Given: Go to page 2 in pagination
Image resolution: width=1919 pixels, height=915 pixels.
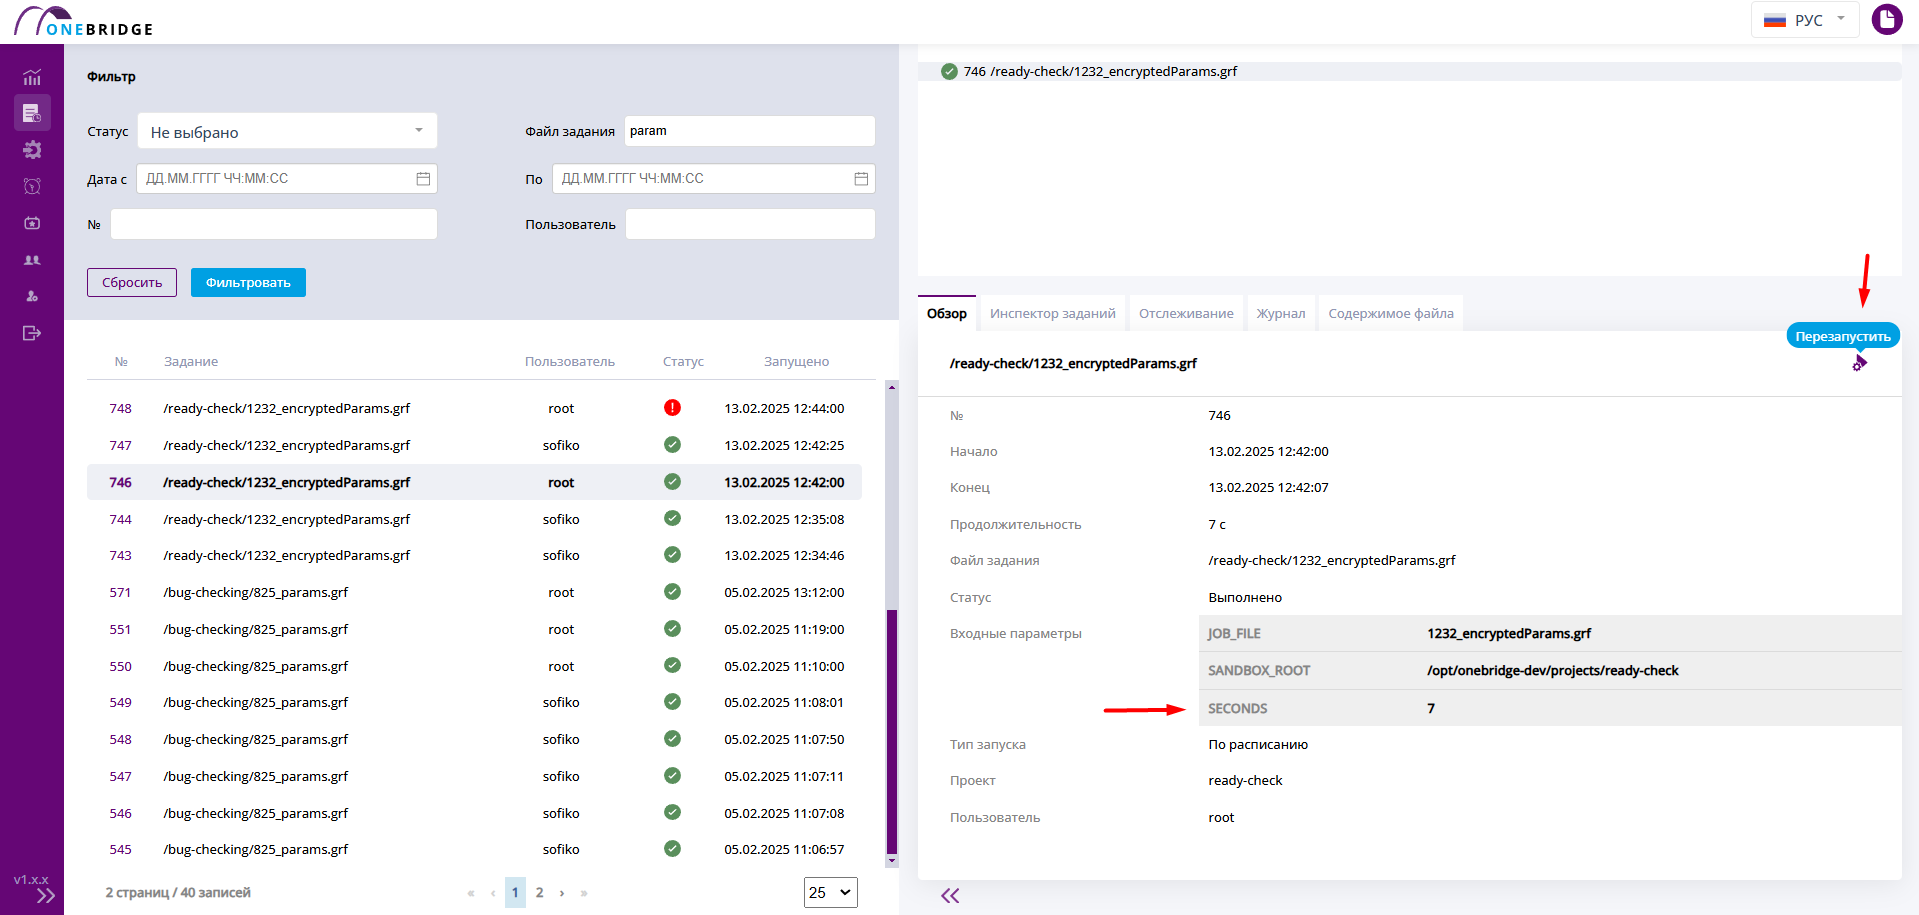Looking at the screenshot, I should (539, 892).
